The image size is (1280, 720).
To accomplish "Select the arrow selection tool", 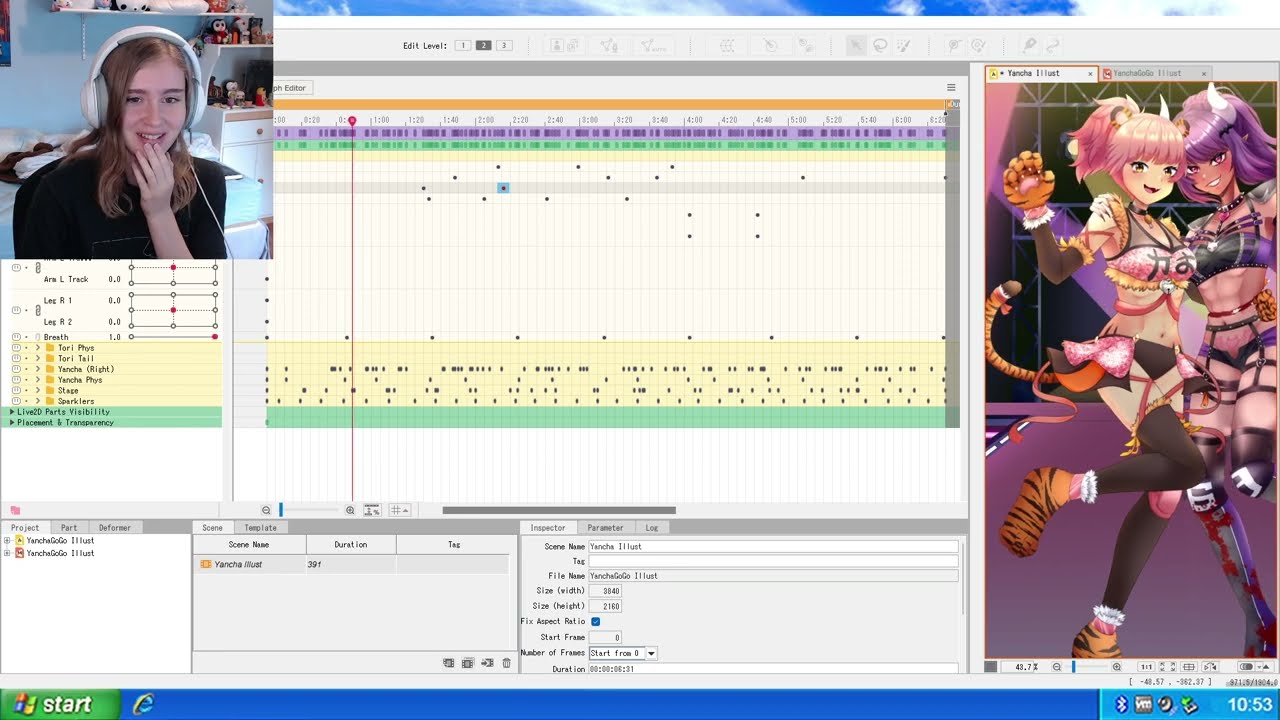I will tap(856, 46).
